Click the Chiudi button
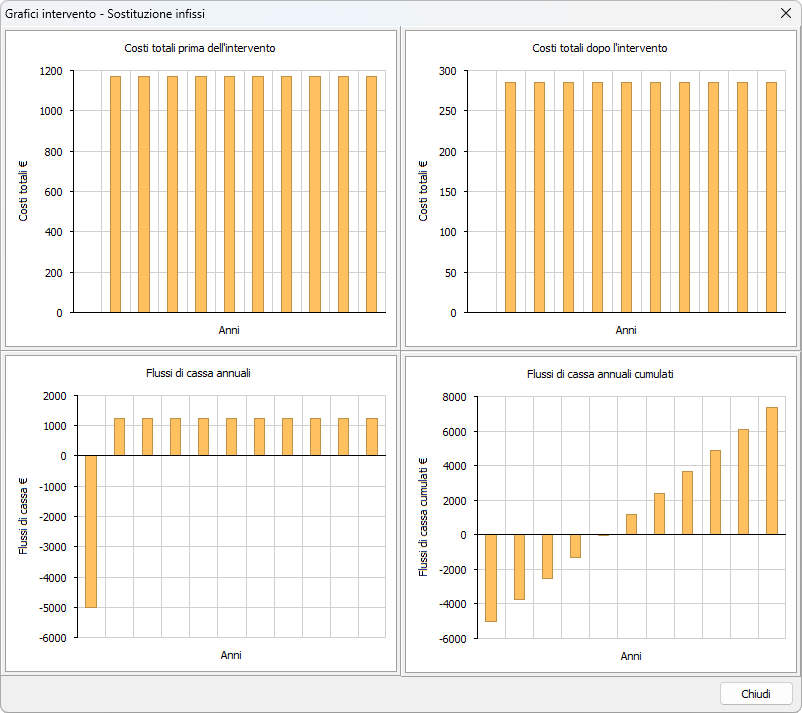Viewport: 802px width, 713px height. click(x=755, y=694)
